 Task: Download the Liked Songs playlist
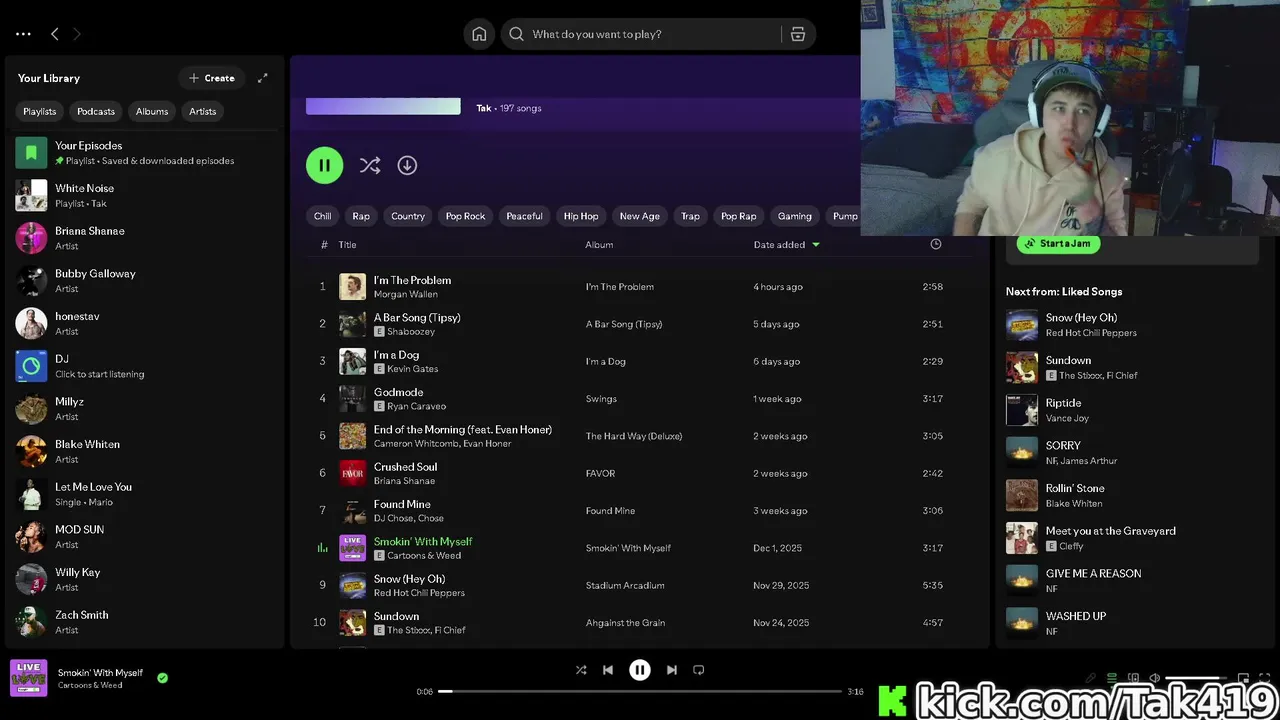[407, 165]
